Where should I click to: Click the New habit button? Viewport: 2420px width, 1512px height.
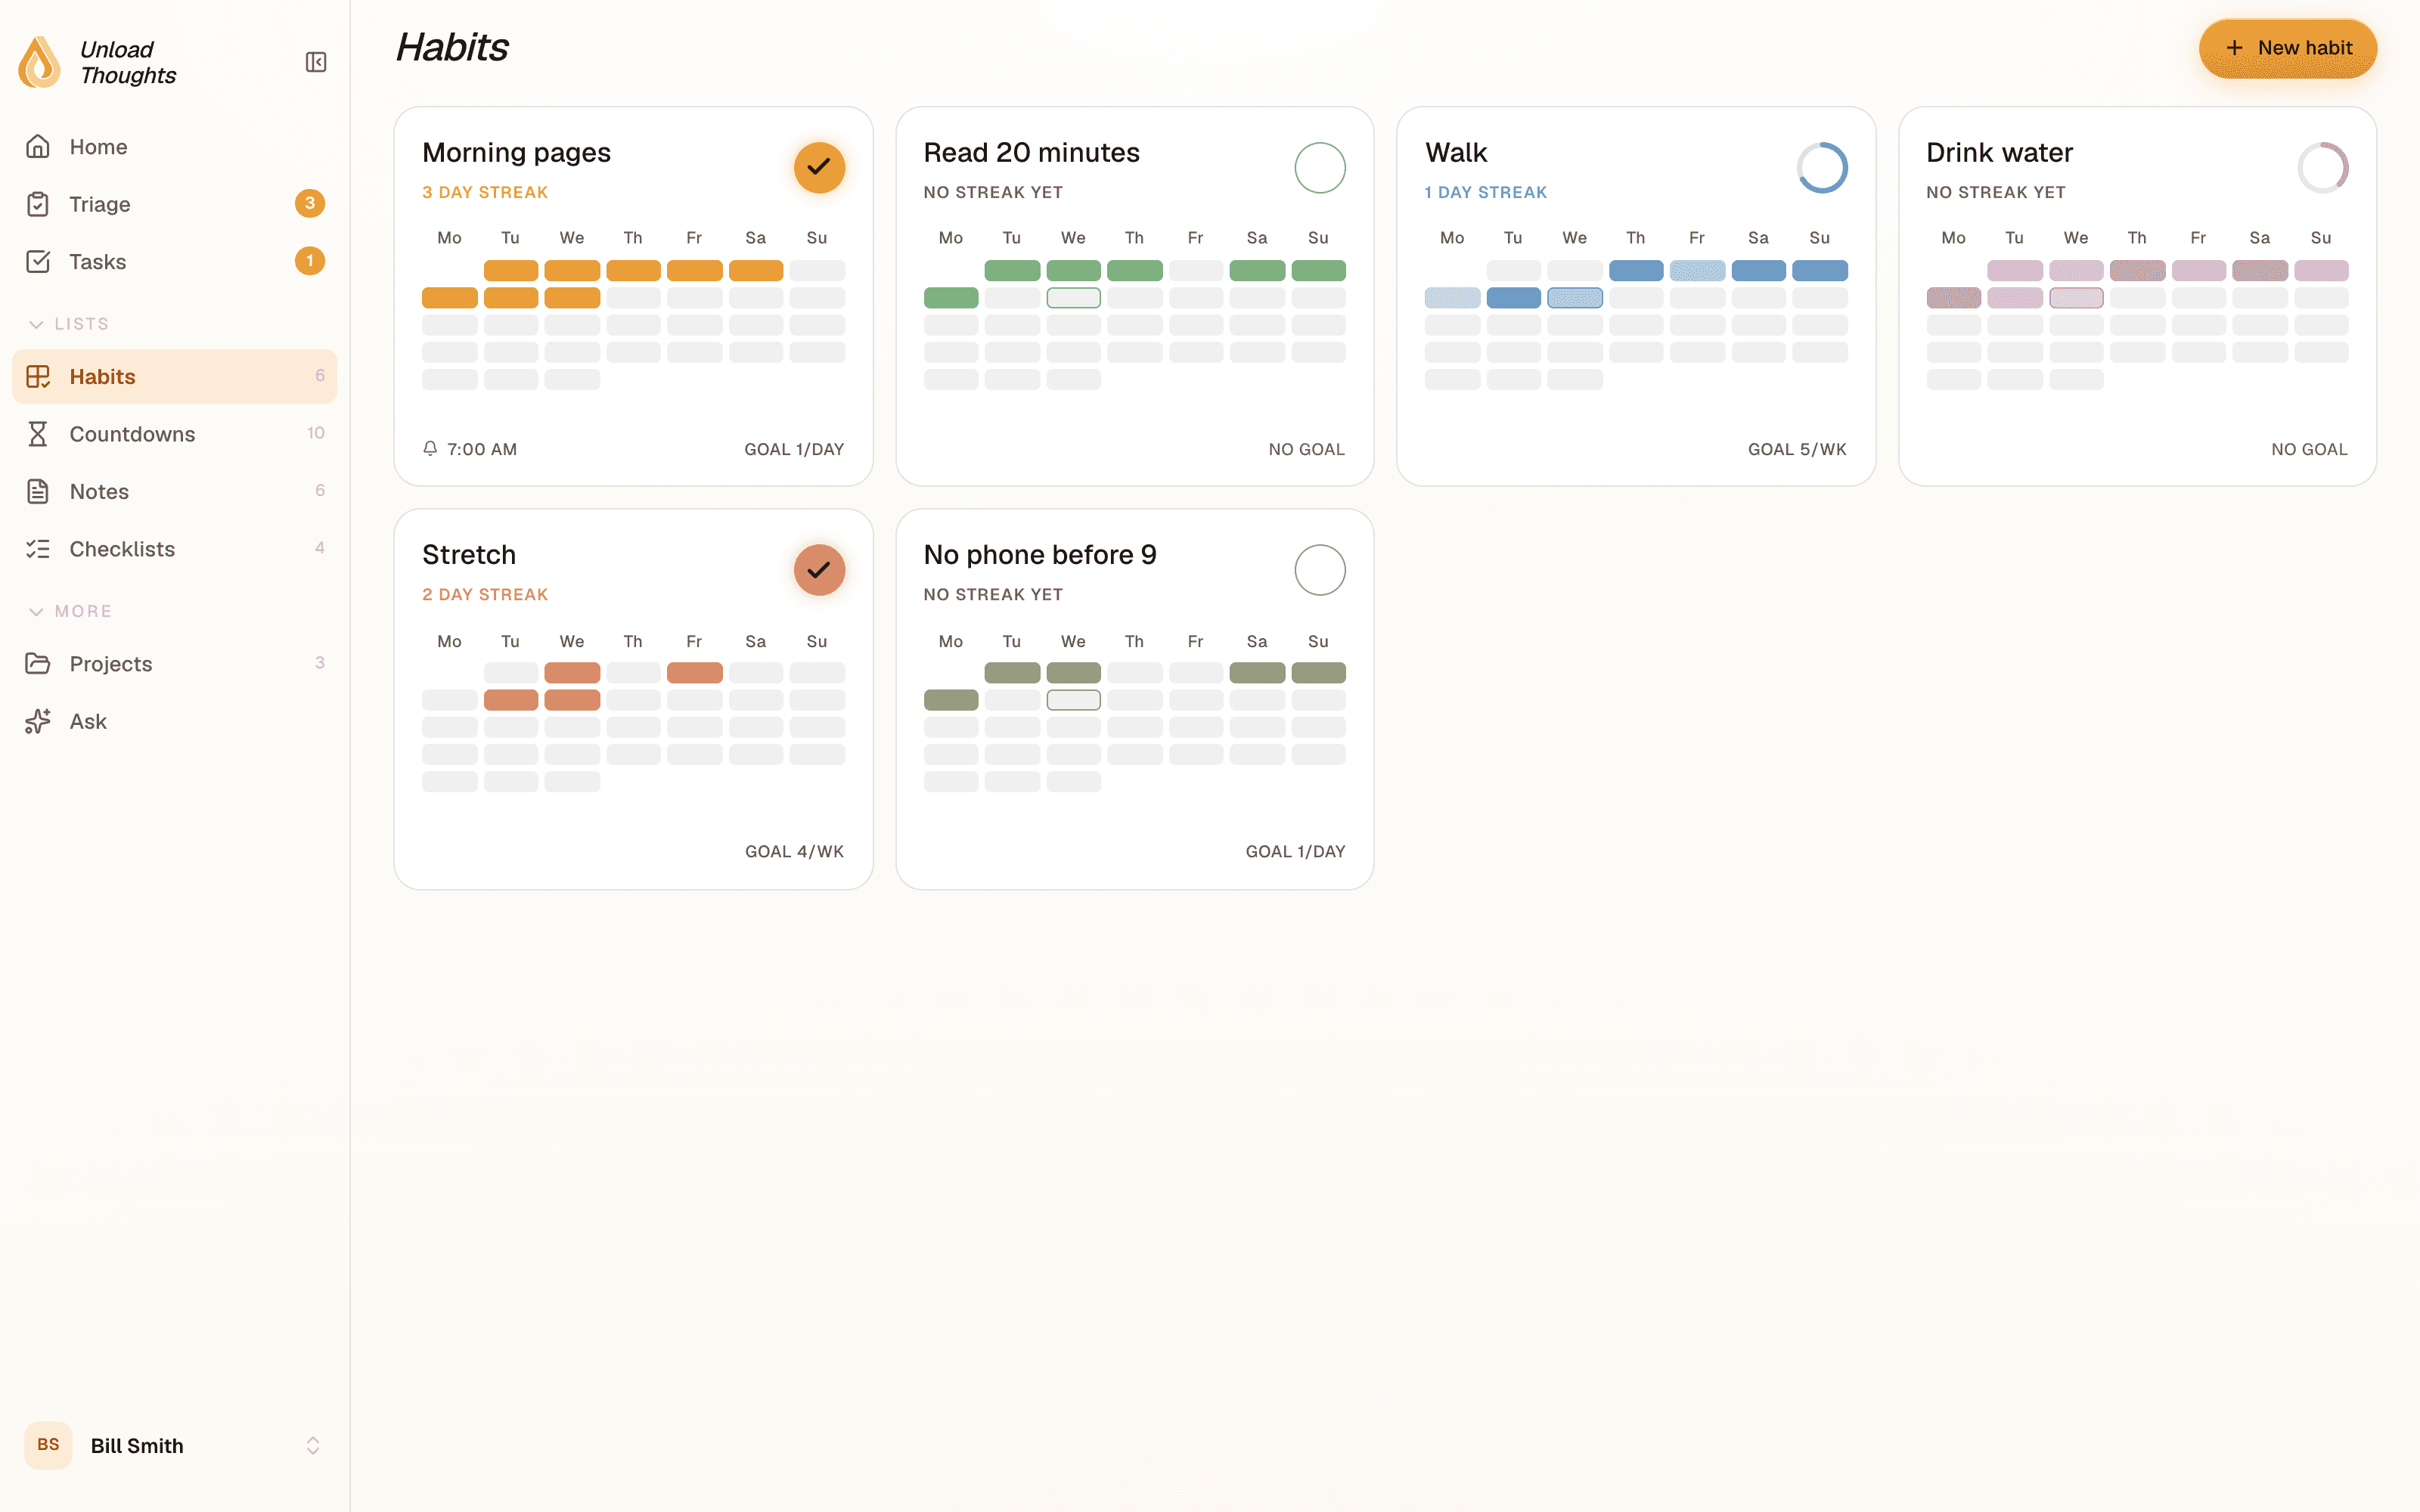click(2288, 48)
